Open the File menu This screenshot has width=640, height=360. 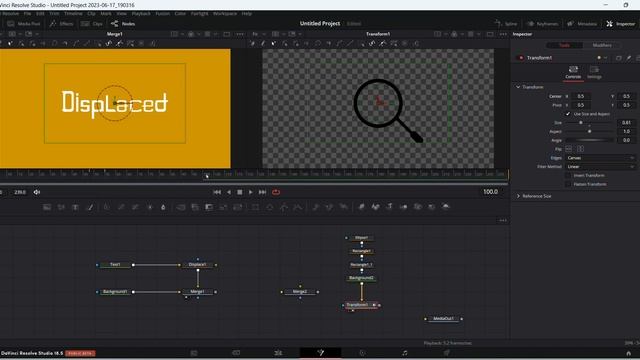pyautogui.click(x=27, y=13)
